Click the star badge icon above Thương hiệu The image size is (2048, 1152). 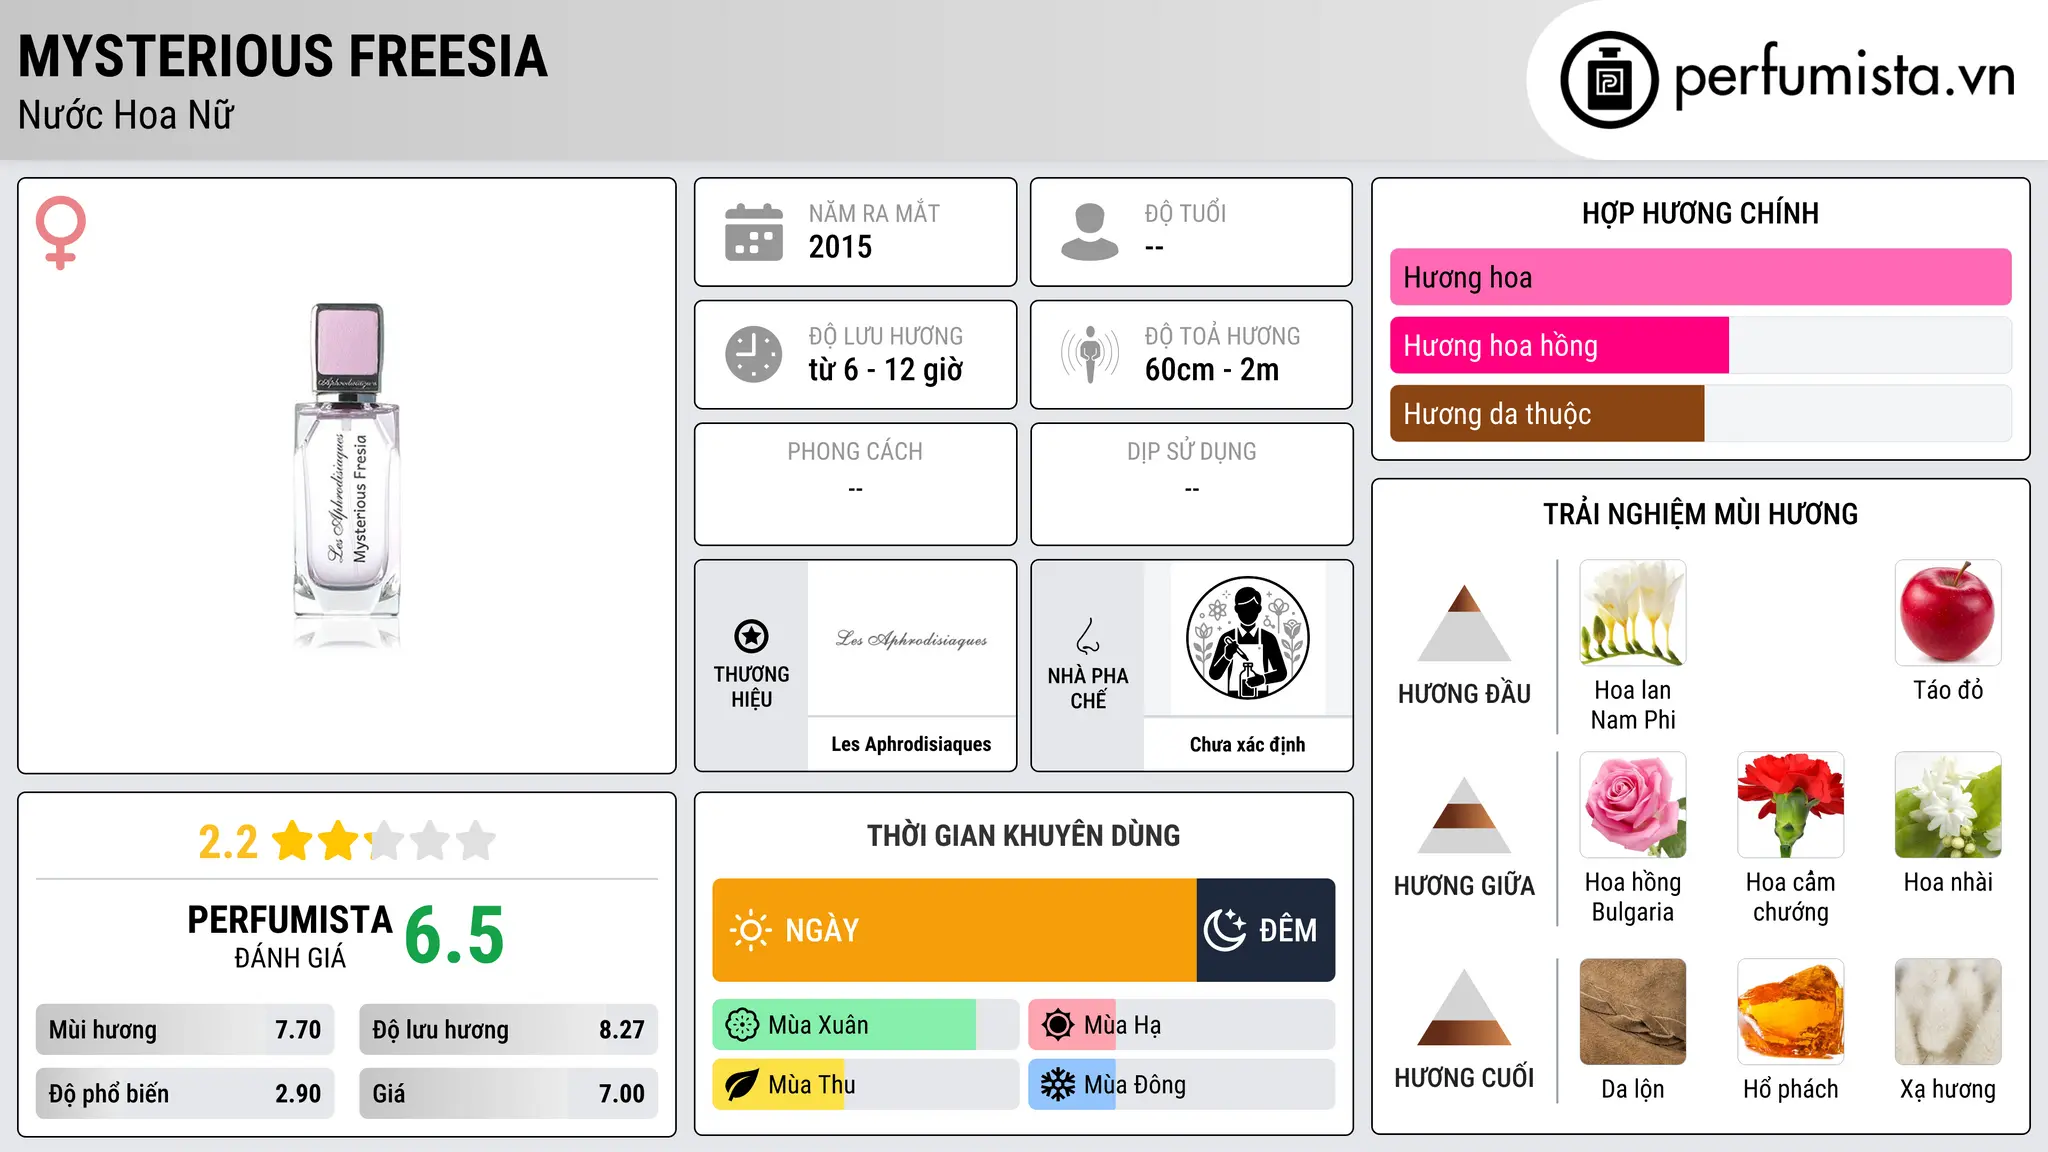[751, 636]
